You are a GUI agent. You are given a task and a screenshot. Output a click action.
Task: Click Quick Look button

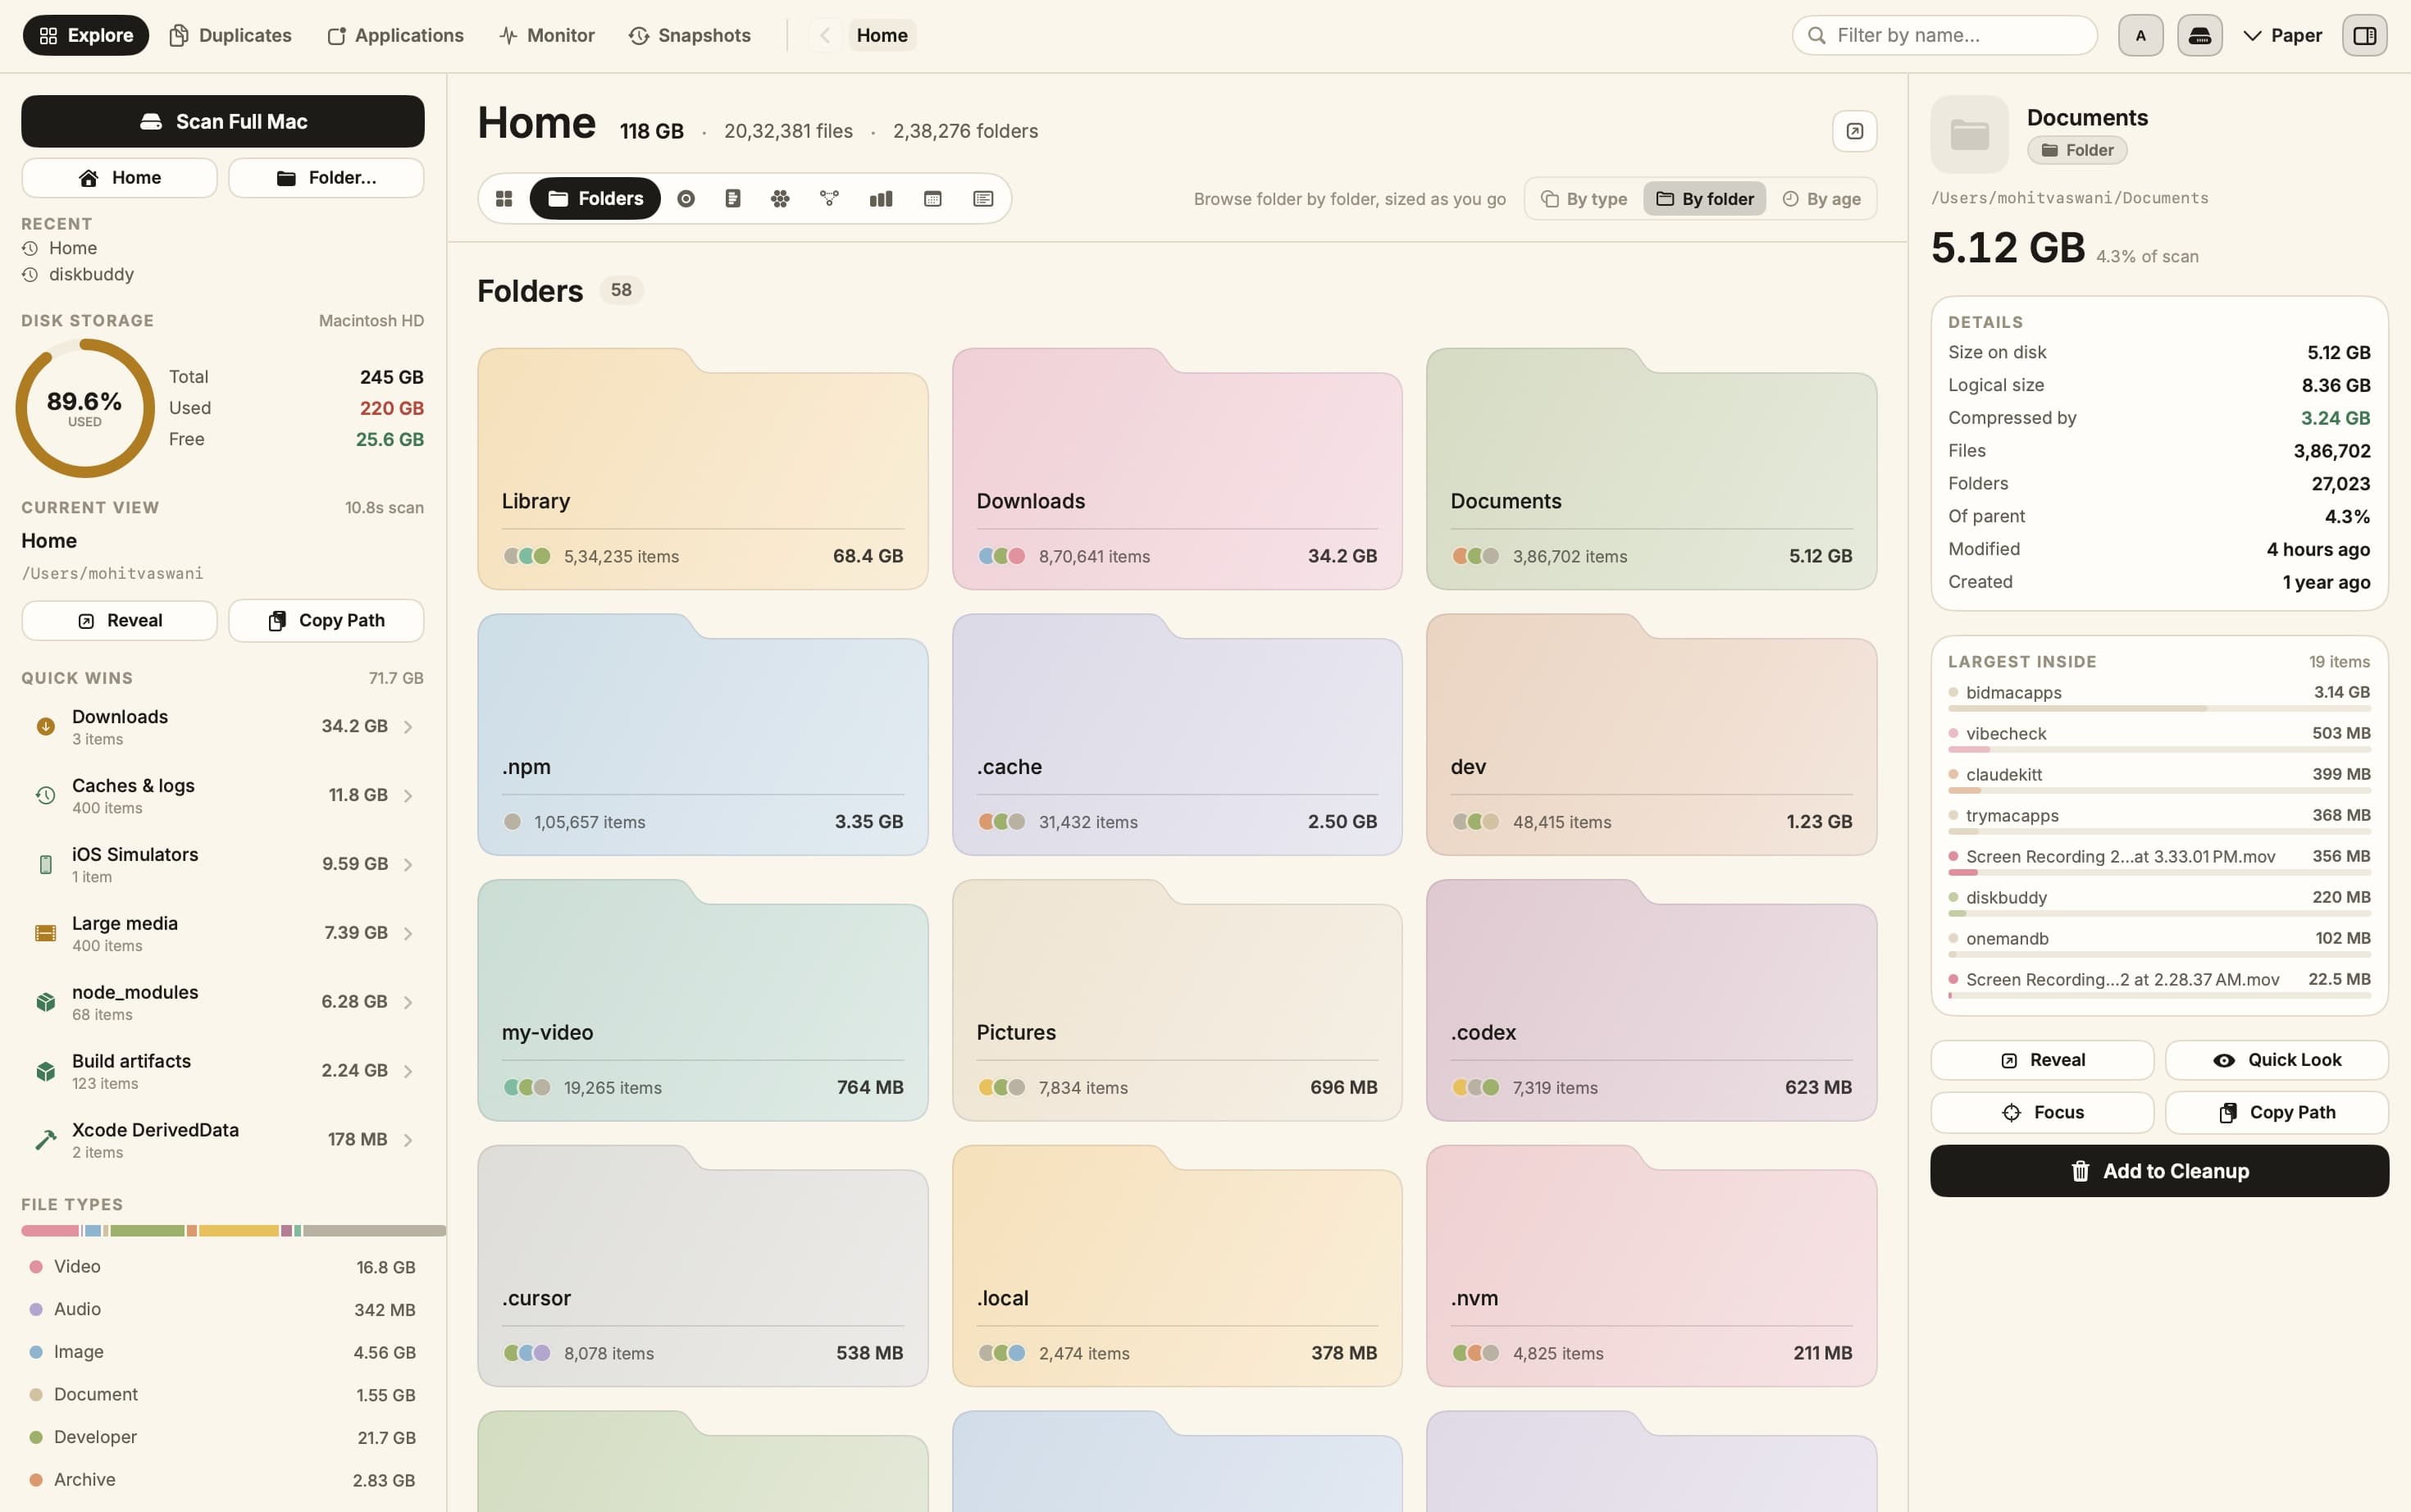pos(2277,1060)
